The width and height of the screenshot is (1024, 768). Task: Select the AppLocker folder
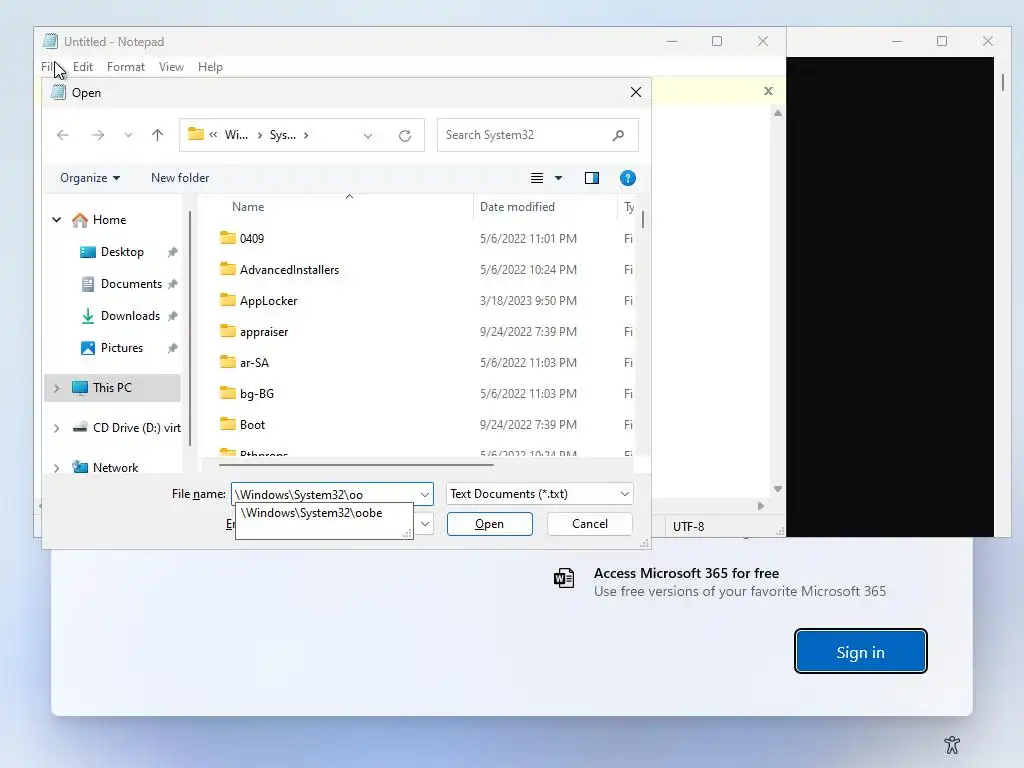(268, 300)
